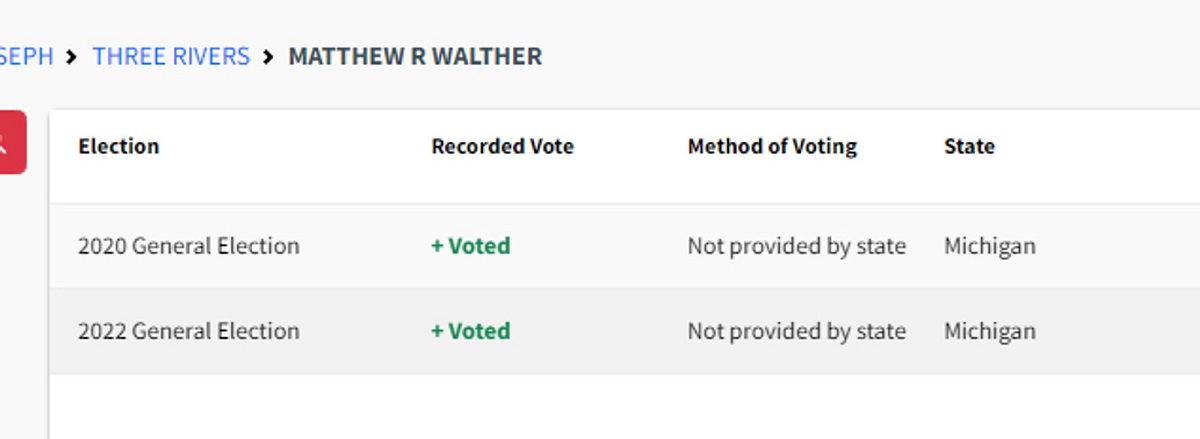The width and height of the screenshot is (1200, 439).
Task: Click the plus sign beside 2022 Voted
Action: point(437,331)
